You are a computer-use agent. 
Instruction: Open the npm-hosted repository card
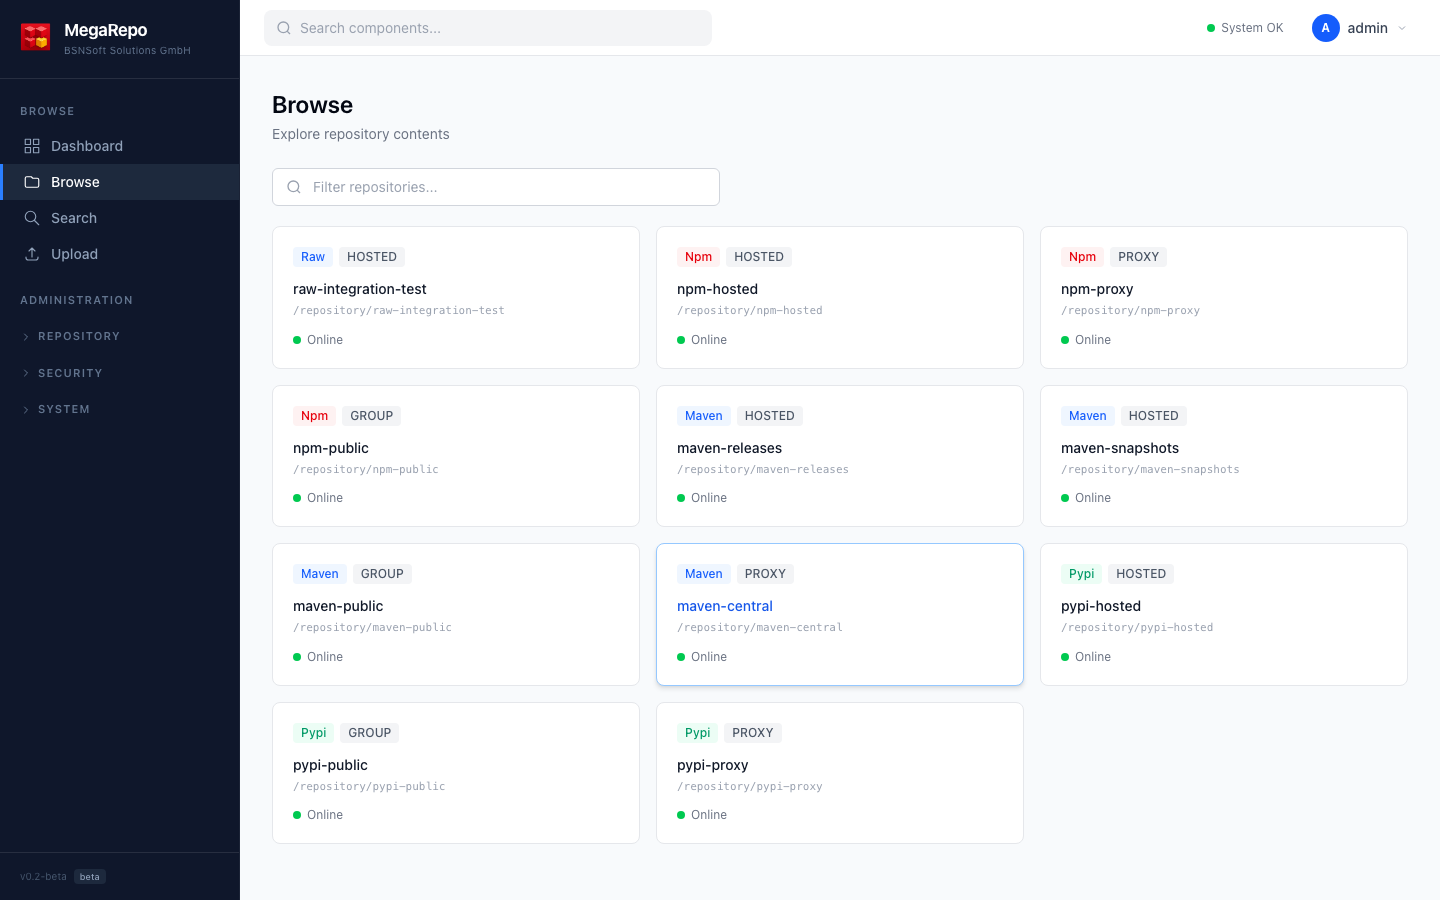[x=839, y=297]
